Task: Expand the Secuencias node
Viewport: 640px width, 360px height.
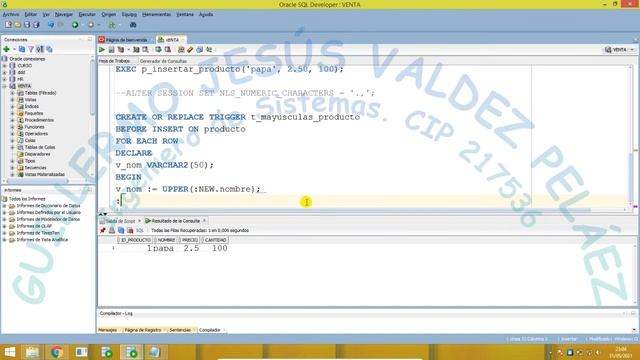Action: 12,168
